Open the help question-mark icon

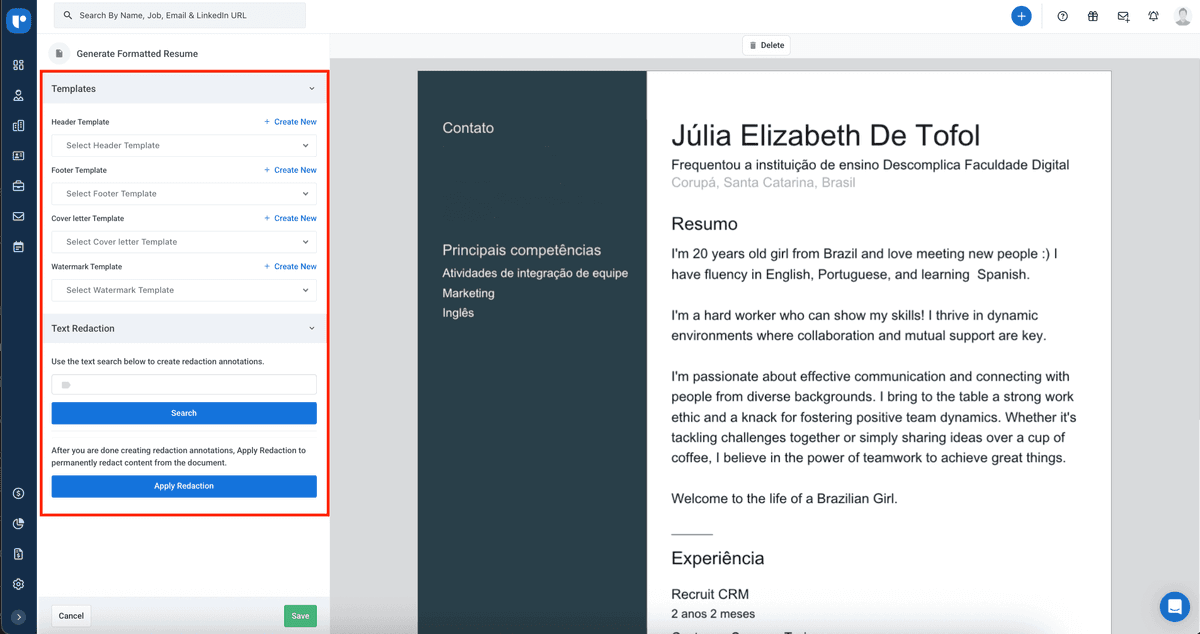pyautogui.click(x=1062, y=15)
